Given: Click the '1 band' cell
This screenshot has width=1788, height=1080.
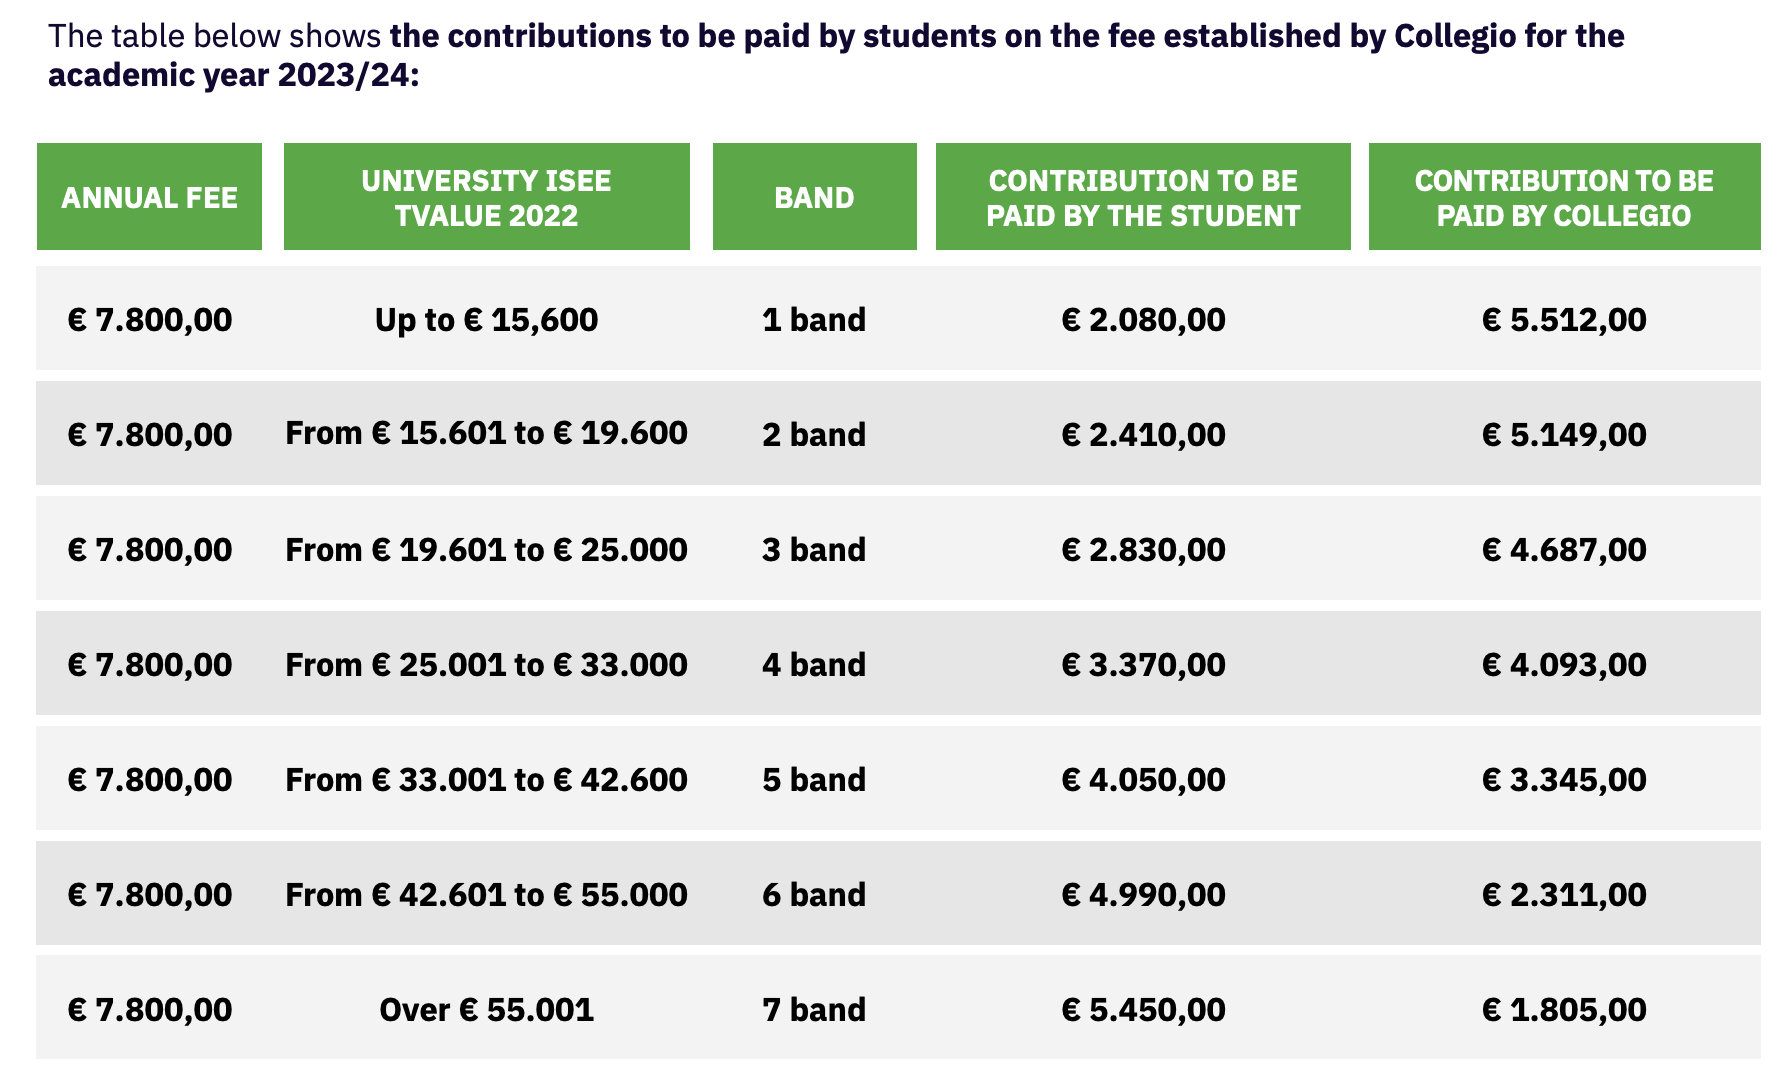Looking at the screenshot, I should point(814,319).
